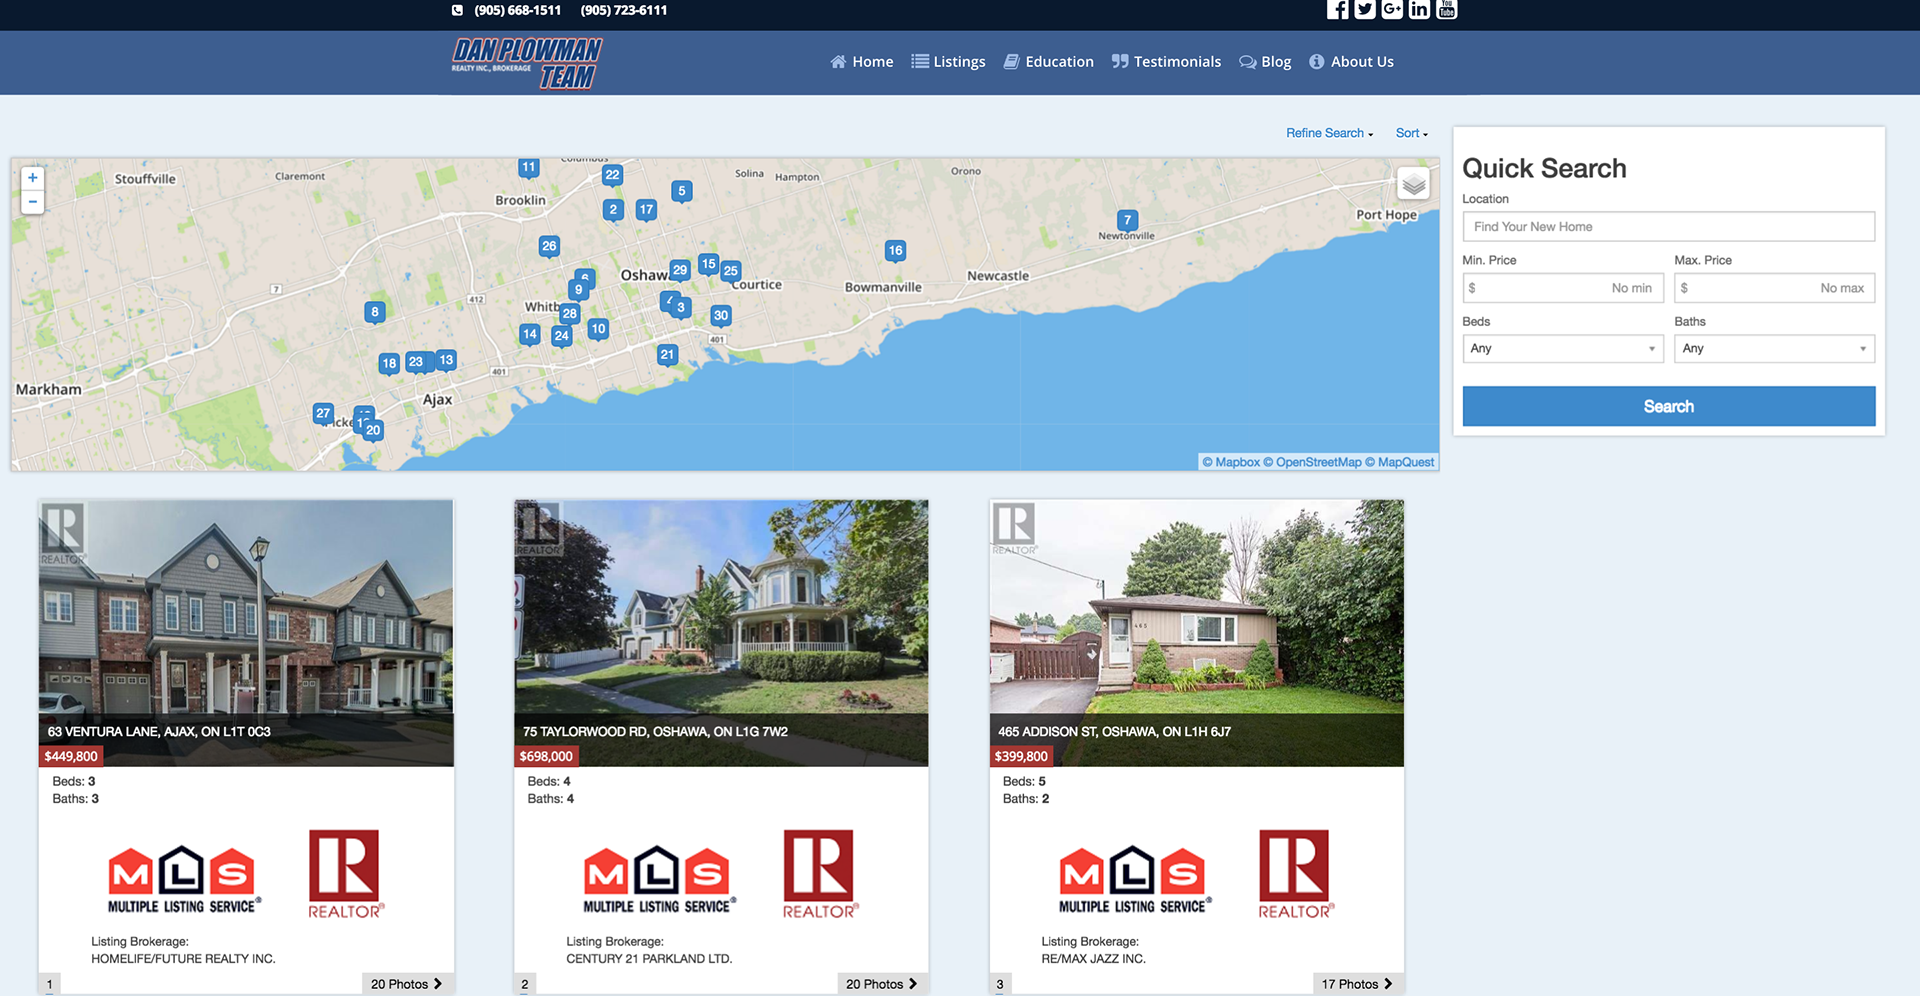Click the $698,000 price tag

546,757
